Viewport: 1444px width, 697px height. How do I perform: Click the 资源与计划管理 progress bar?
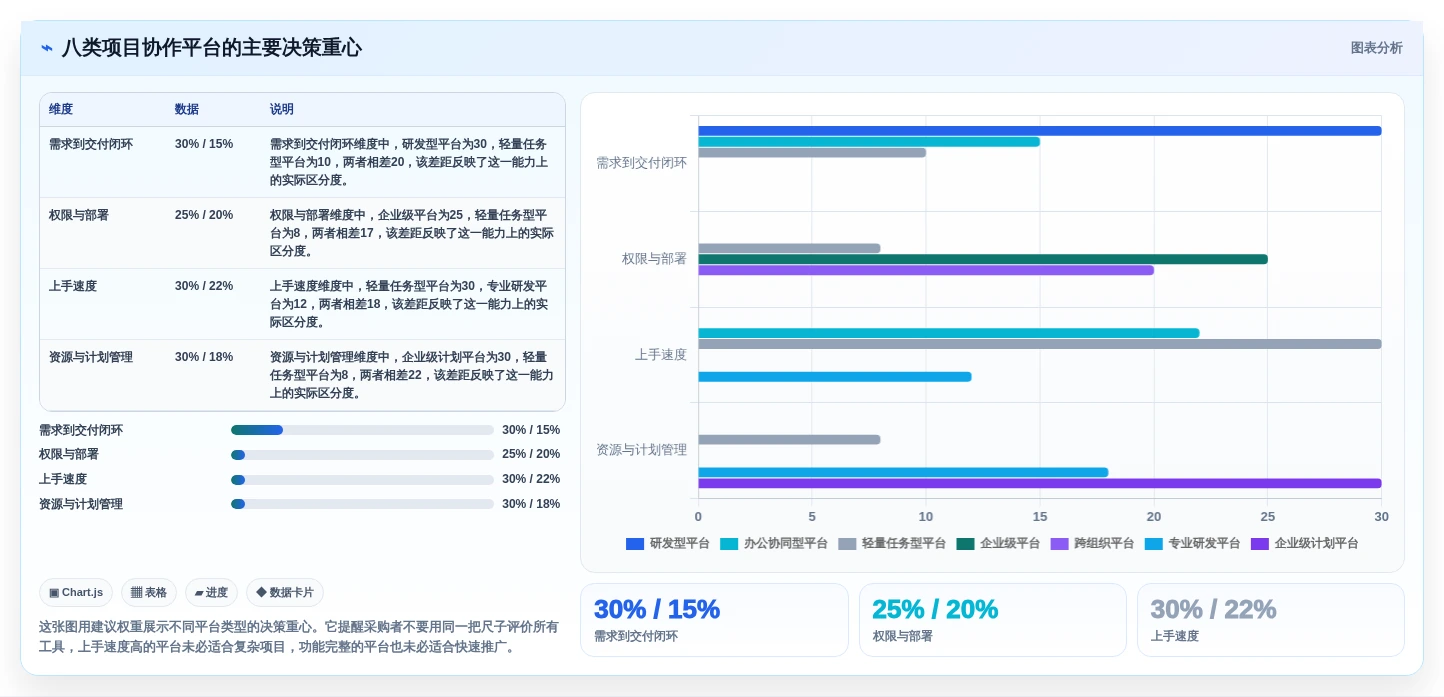click(362, 504)
